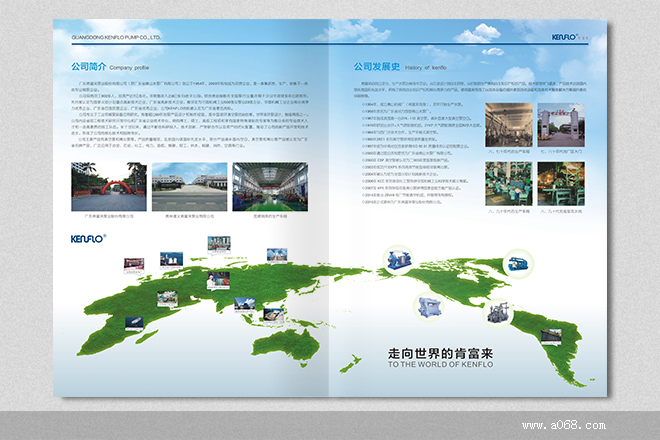Screen dimensions: 660x440
Task: Click the reddish photo at the map's far left
Action: pos(134,266)
